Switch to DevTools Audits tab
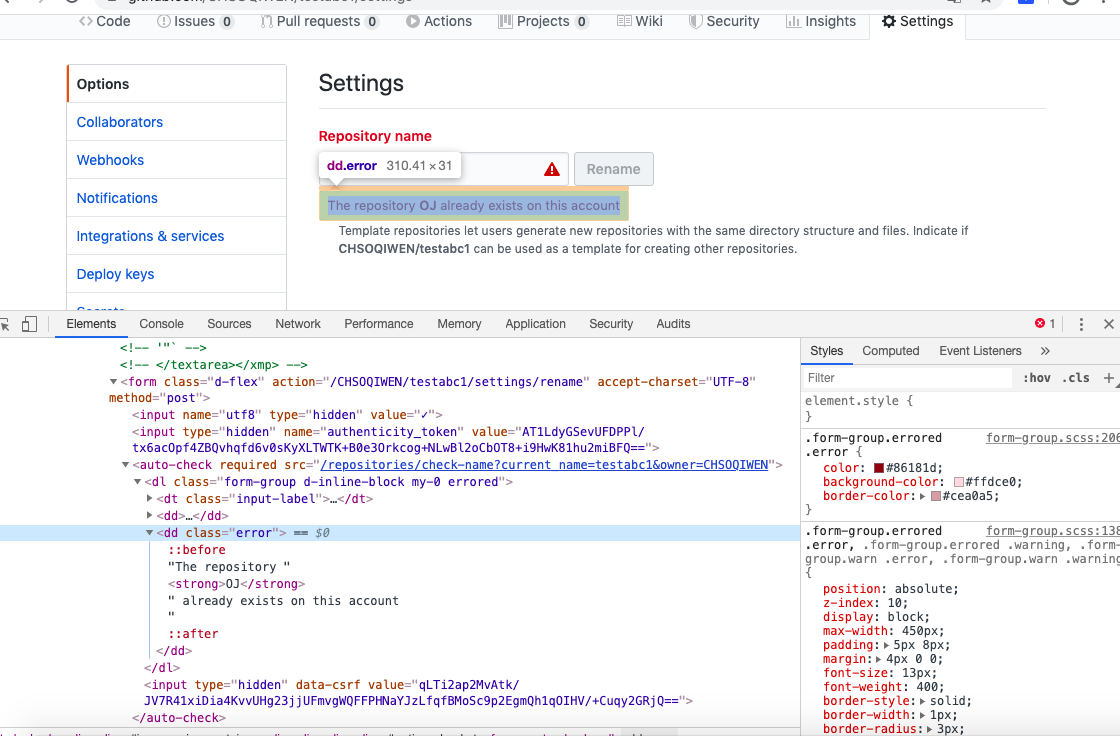Viewport: 1120px width, 736px height. [x=673, y=324]
